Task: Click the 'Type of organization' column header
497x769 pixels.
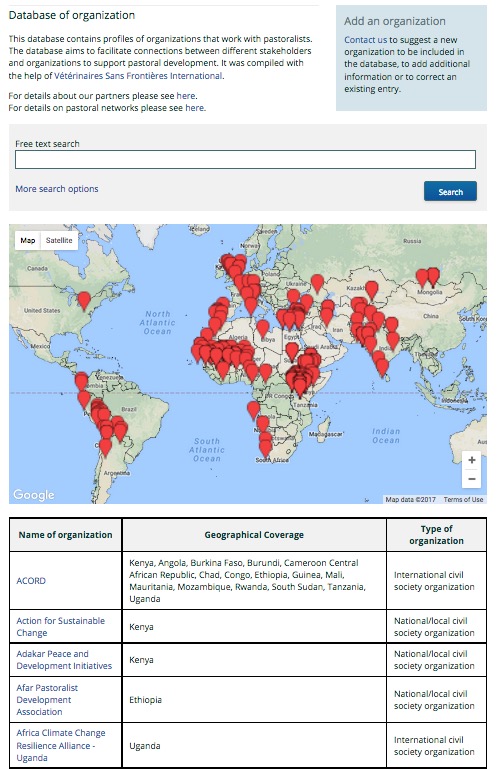Action: pos(436,535)
